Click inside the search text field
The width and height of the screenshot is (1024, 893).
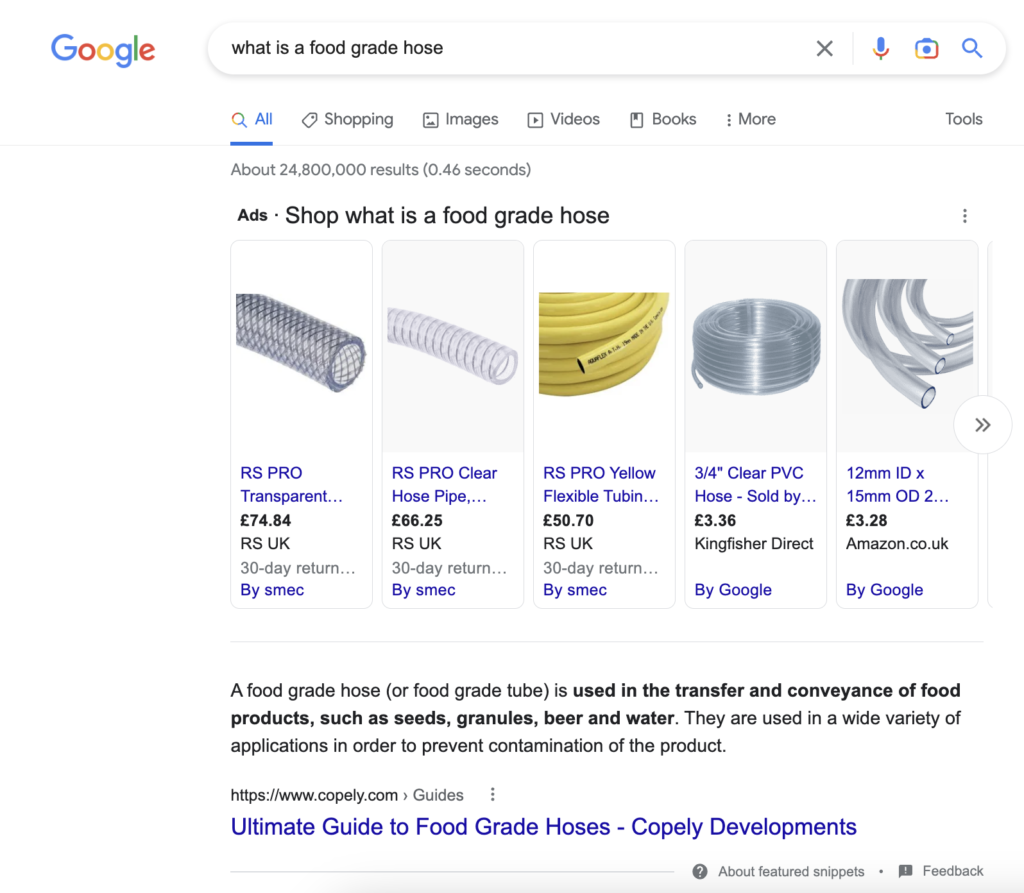(500, 48)
